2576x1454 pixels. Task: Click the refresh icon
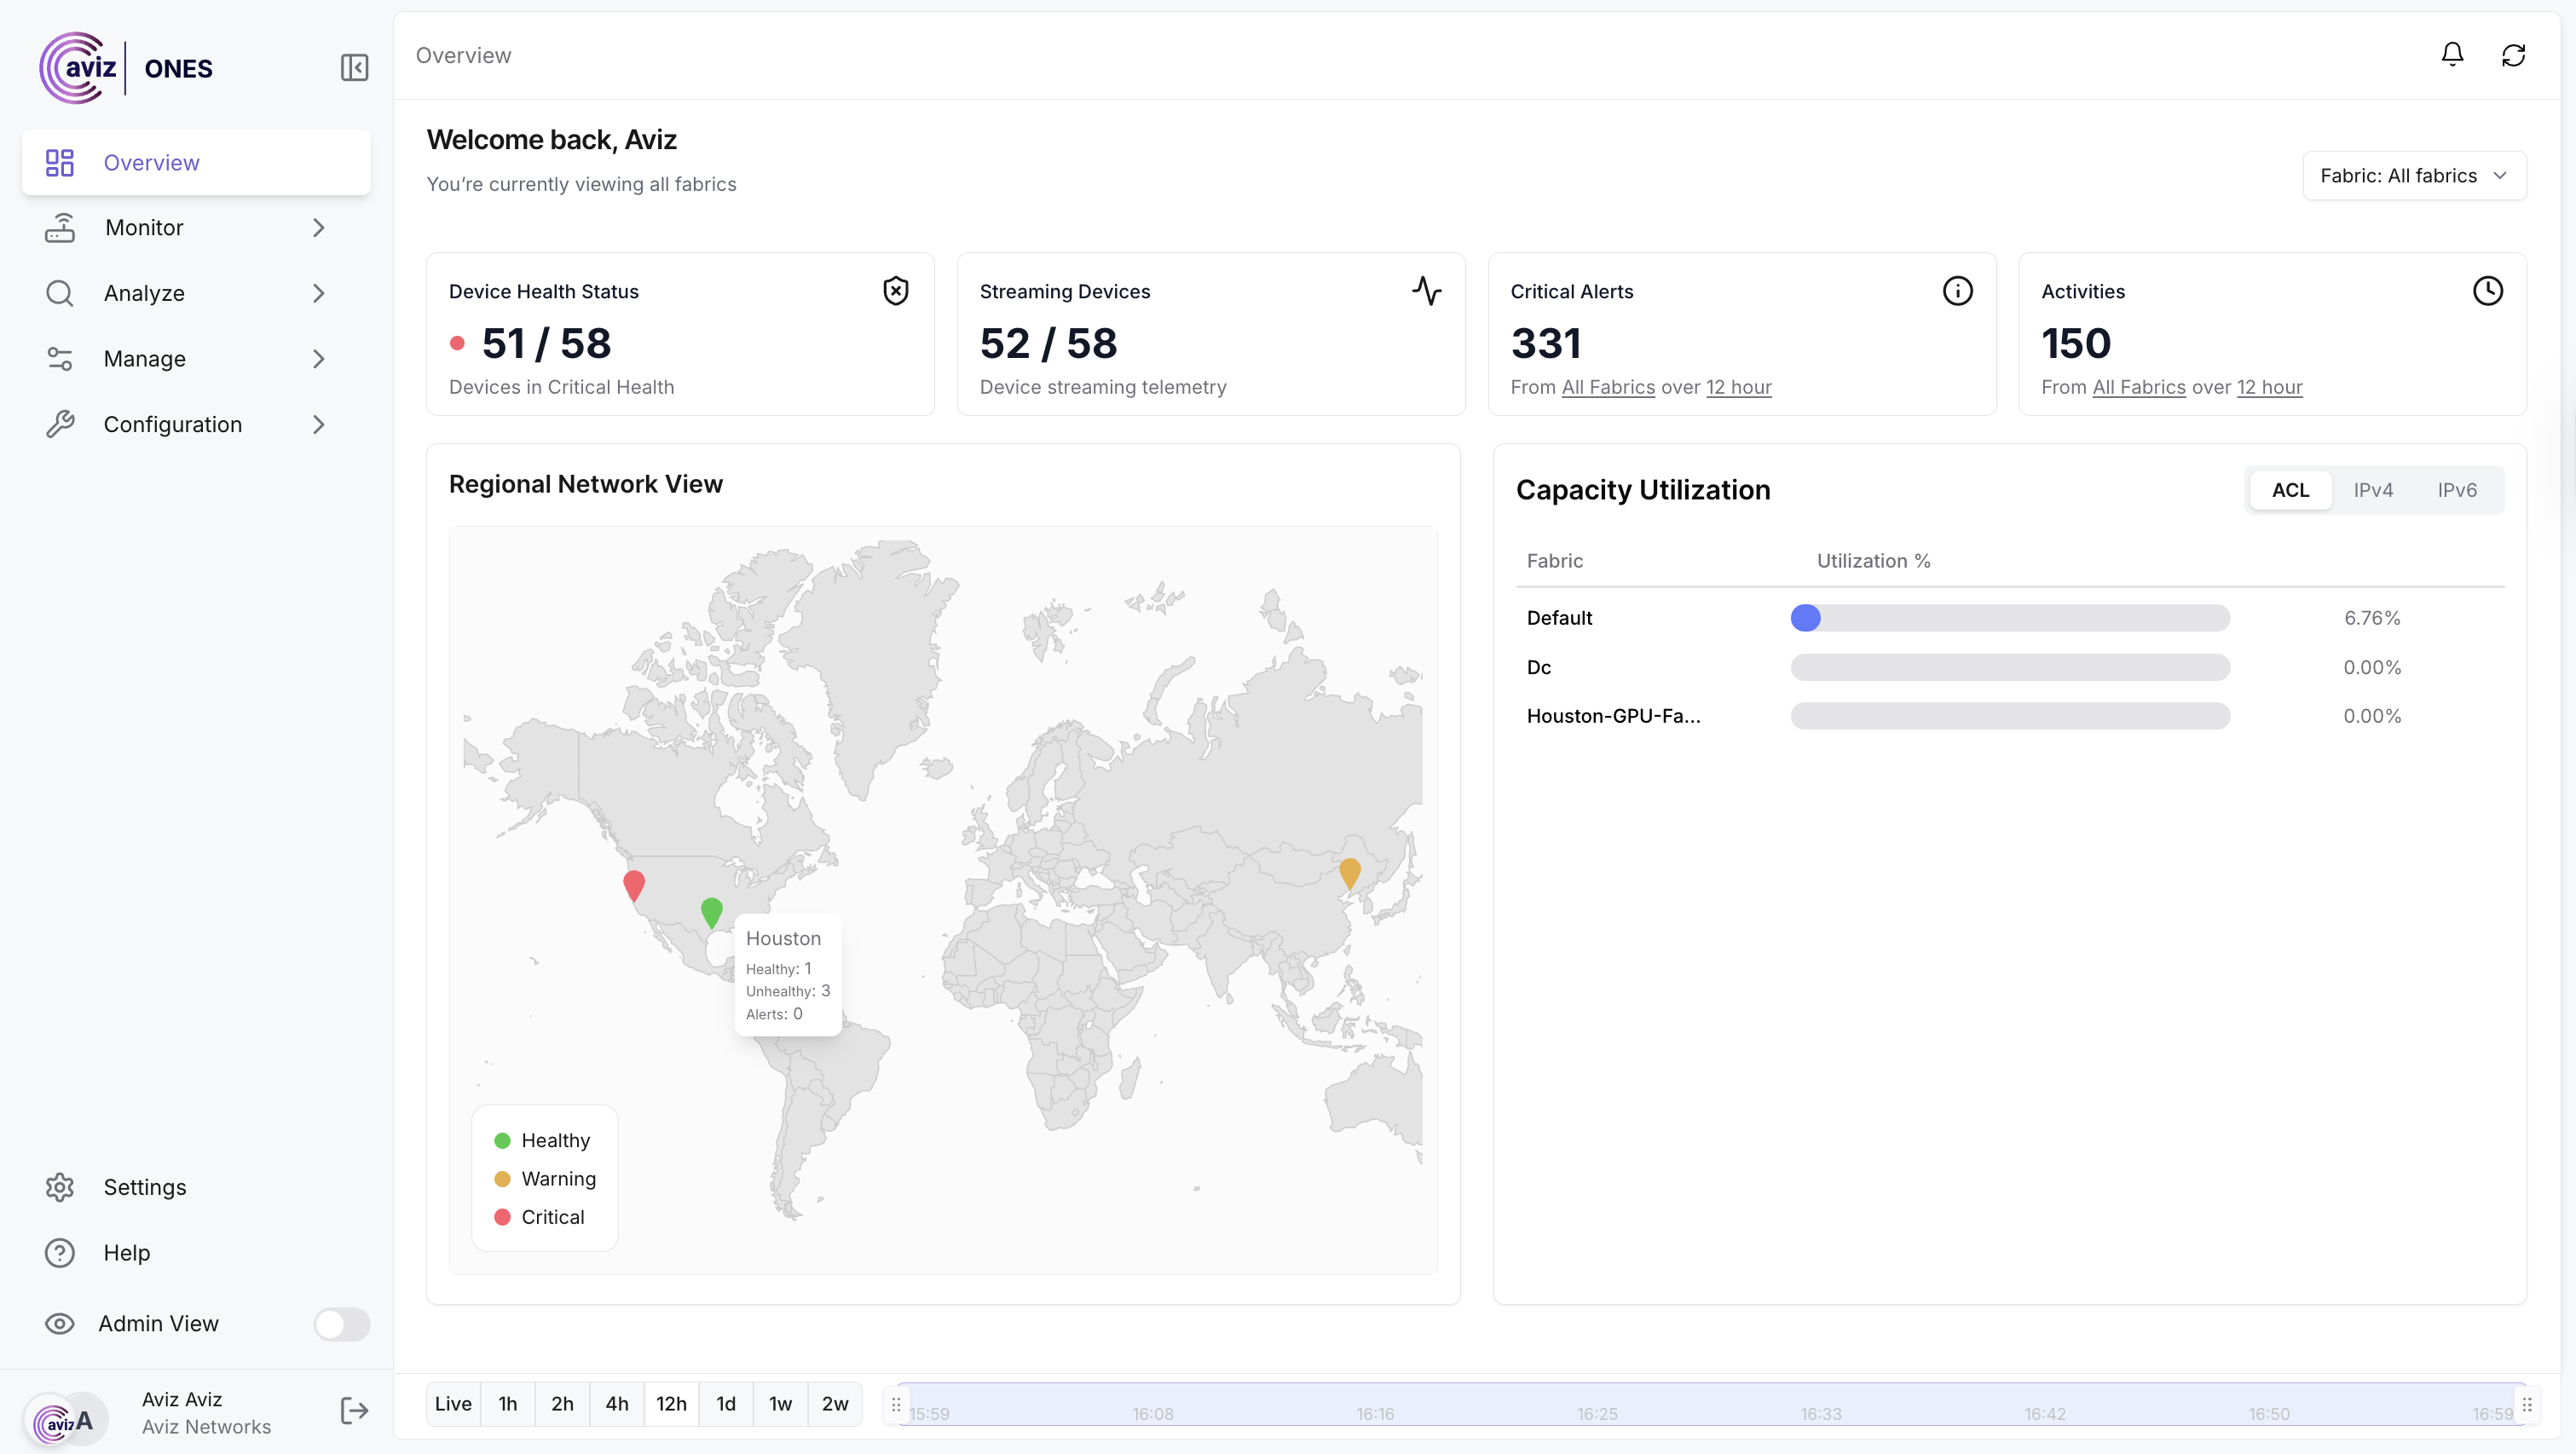point(2513,55)
